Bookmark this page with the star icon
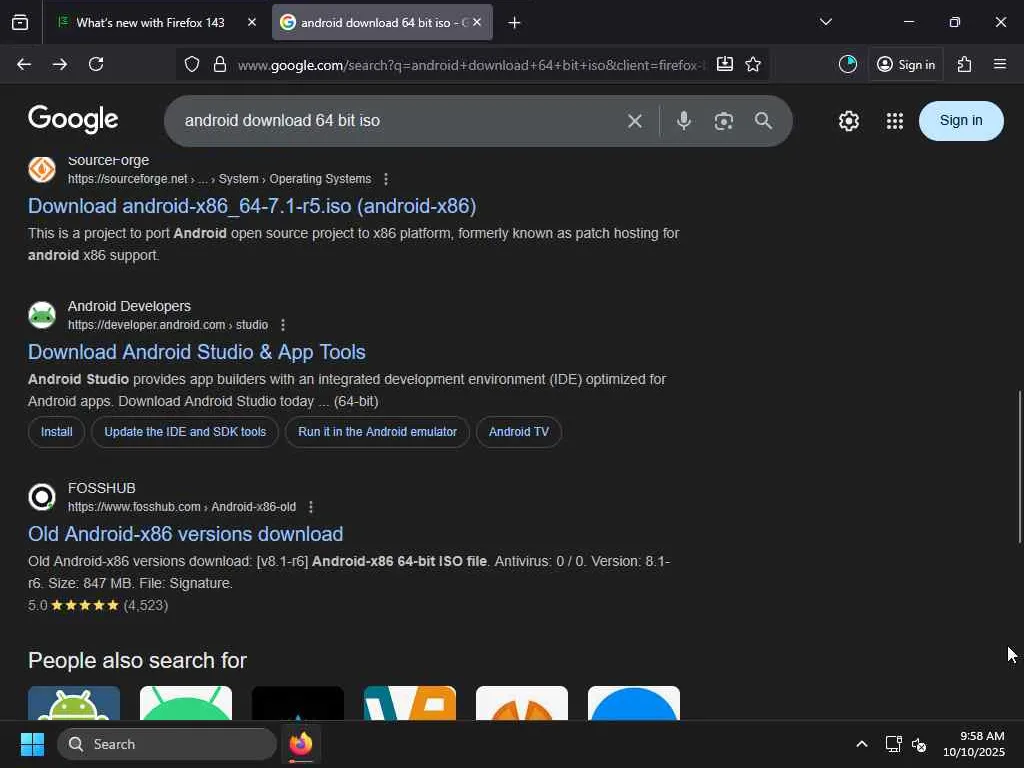This screenshot has width=1024, height=768. pos(753,64)
